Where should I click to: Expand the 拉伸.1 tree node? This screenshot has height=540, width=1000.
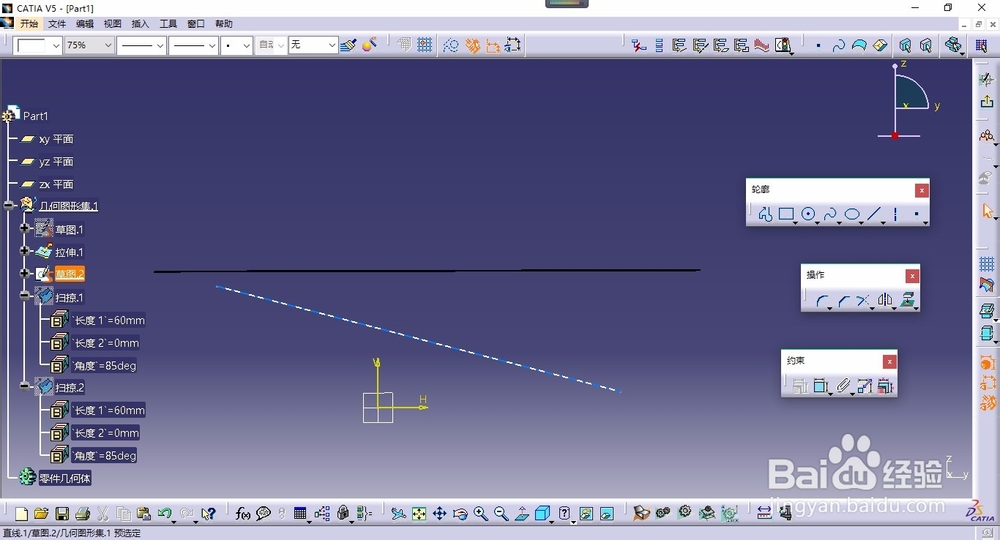coord(24,251)
